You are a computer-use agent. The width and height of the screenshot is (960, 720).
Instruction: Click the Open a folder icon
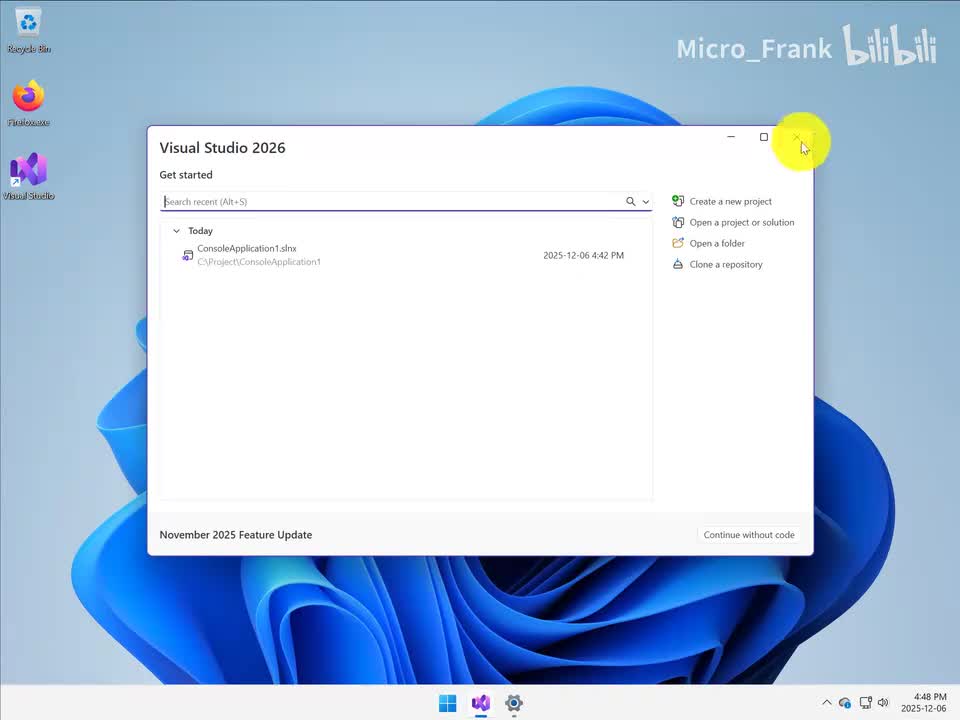[x=678, y=243]
